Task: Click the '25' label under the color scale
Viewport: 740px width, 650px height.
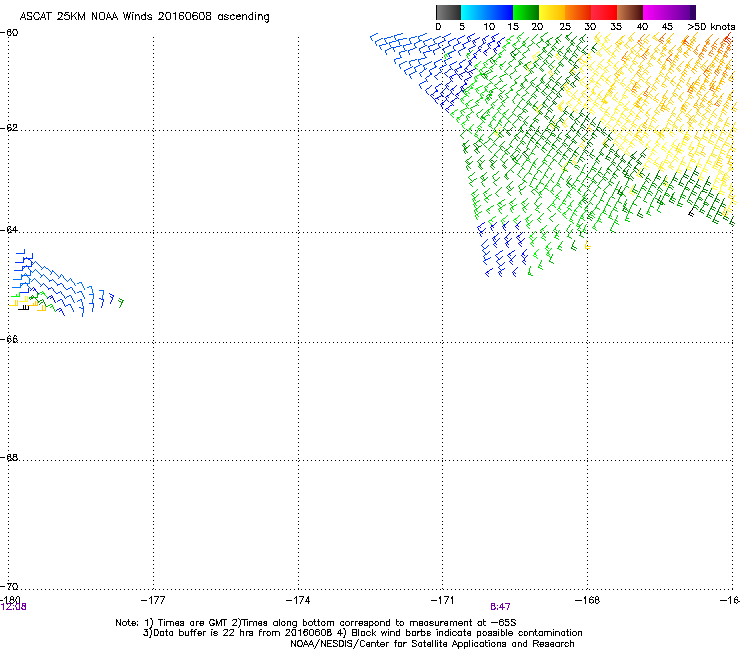Action: [x=565, y=27]
